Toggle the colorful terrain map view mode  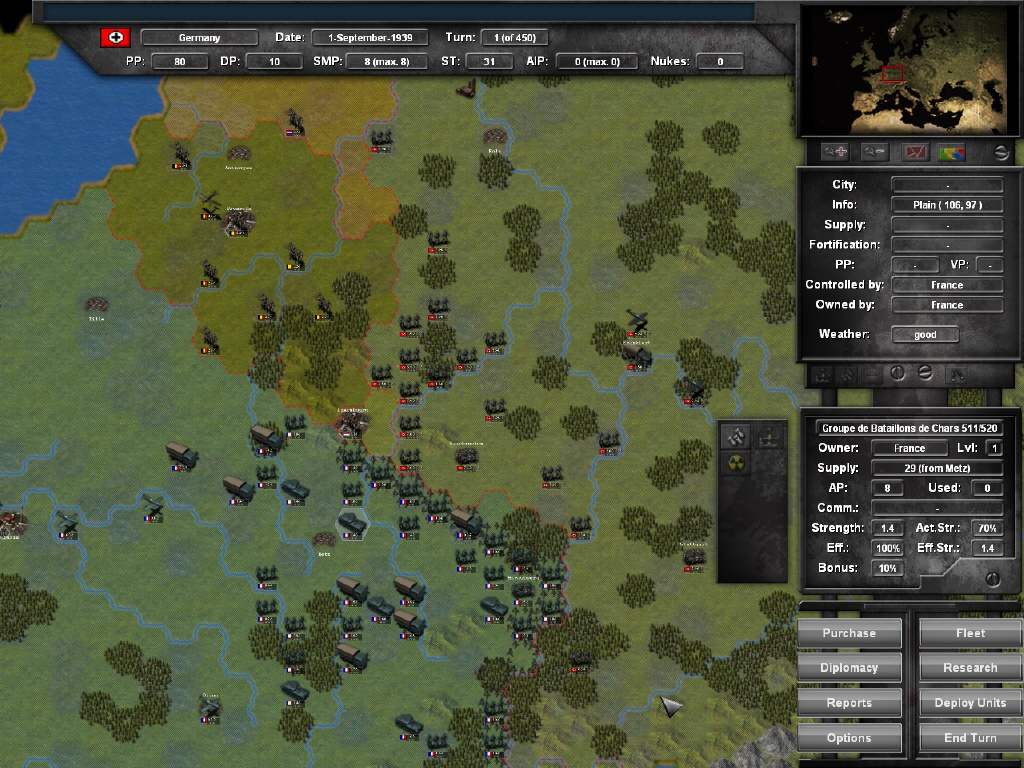point(951,151)
